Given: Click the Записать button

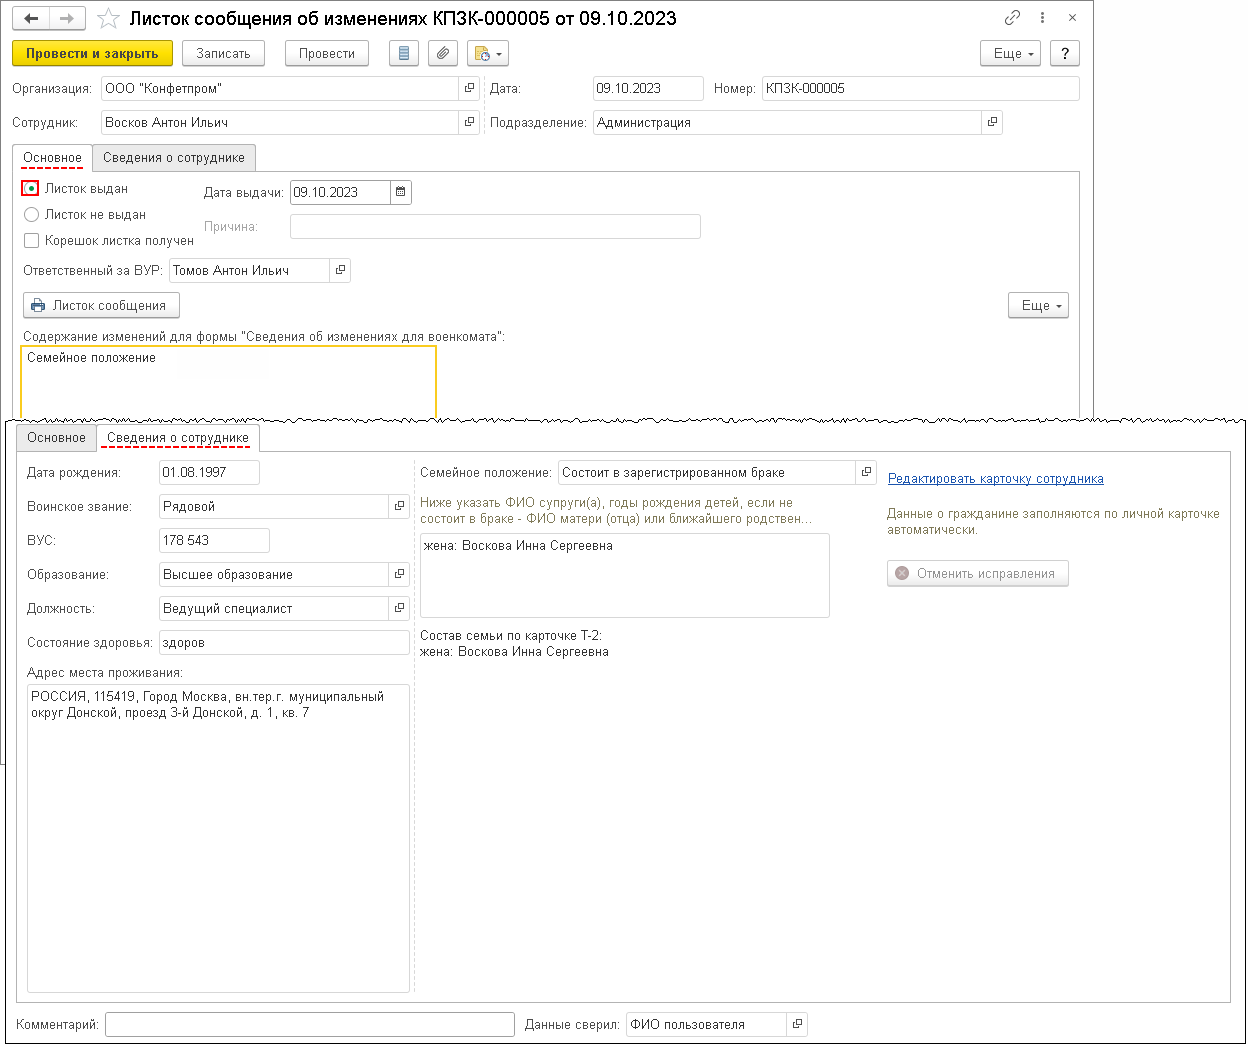Looking at the screenshot, I should 223,54.
